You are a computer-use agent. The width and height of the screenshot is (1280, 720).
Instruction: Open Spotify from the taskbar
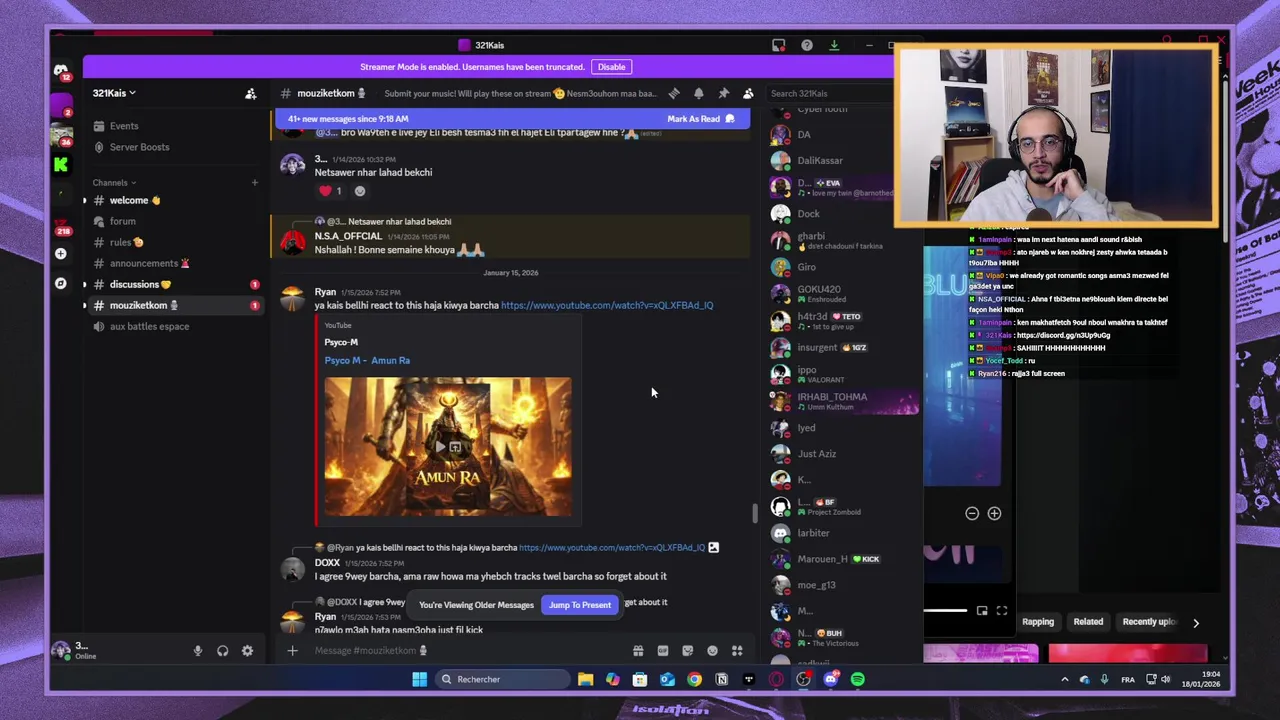point(858,680)
